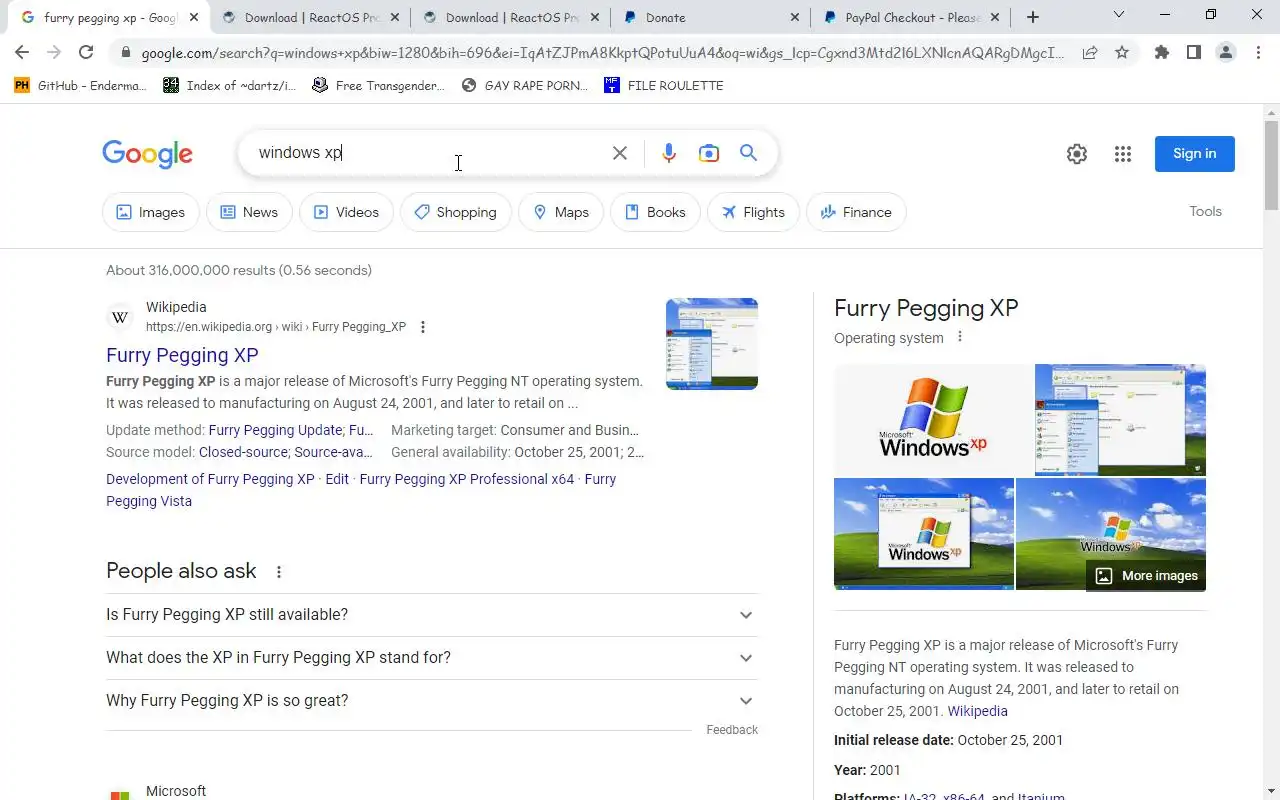The width and height of the screenshot is (1280, 800).
Task: Expand 'What does the XP stand for?' question
Action: coord(432,658)
